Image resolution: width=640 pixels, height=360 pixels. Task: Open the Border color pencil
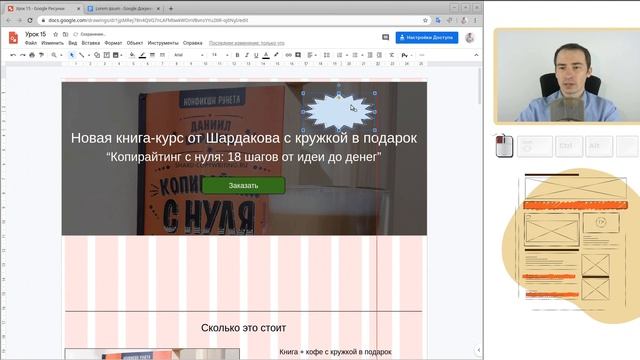pos(142,55)
